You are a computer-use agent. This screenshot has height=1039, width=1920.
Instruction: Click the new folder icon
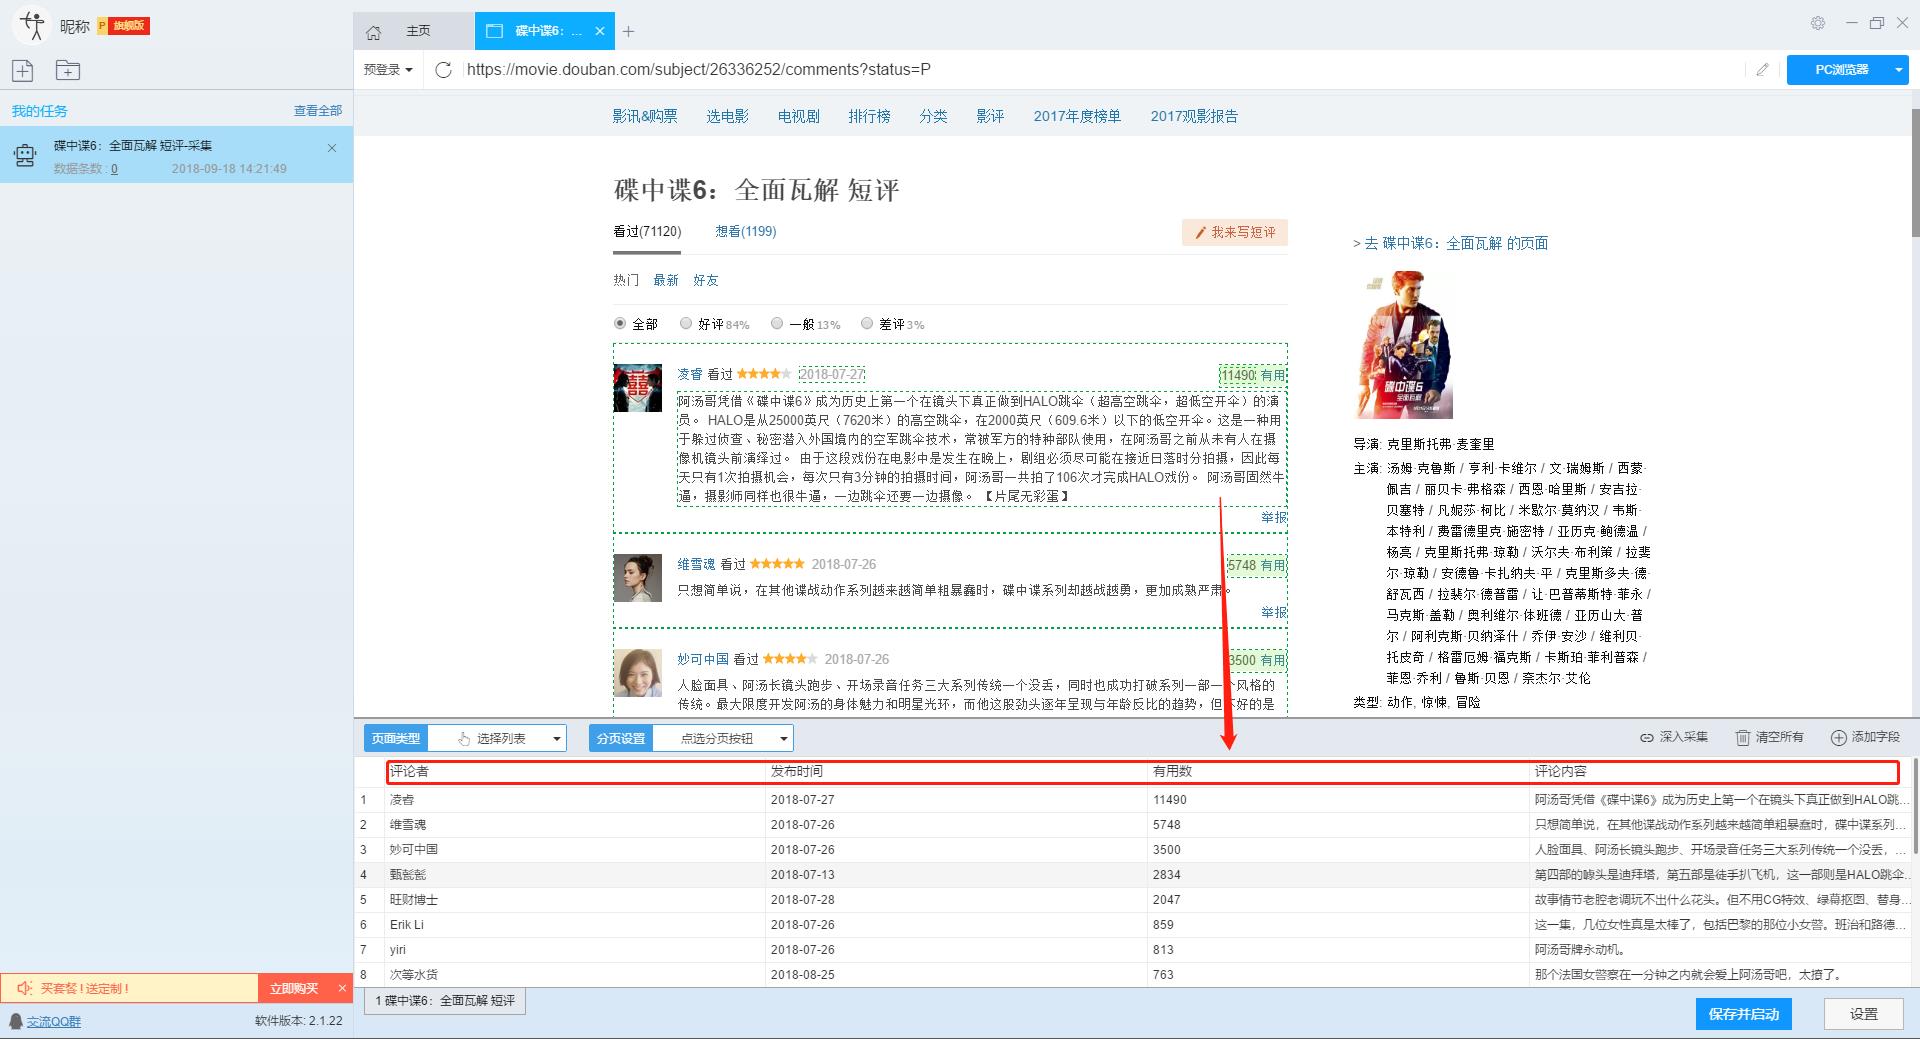point(68,70)
